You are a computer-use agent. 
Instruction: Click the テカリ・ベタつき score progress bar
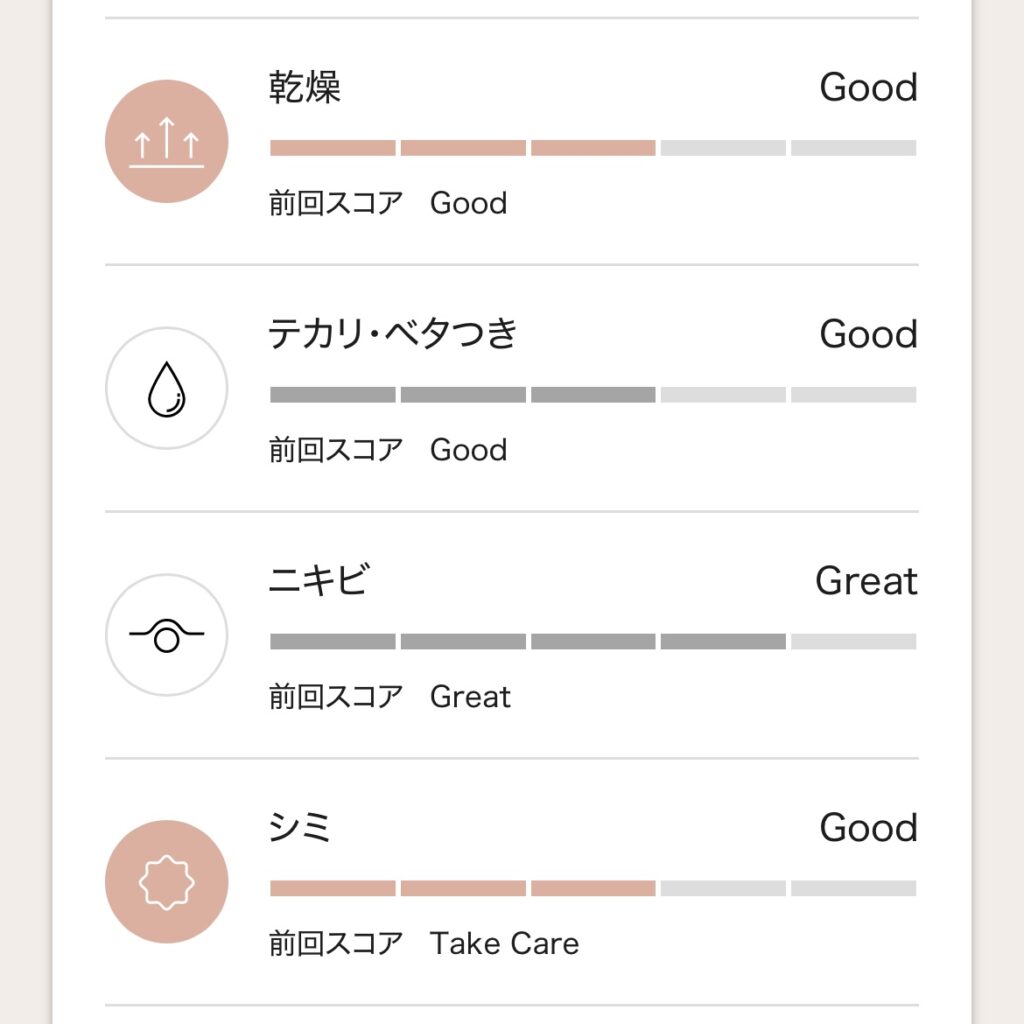click(592, 395)
